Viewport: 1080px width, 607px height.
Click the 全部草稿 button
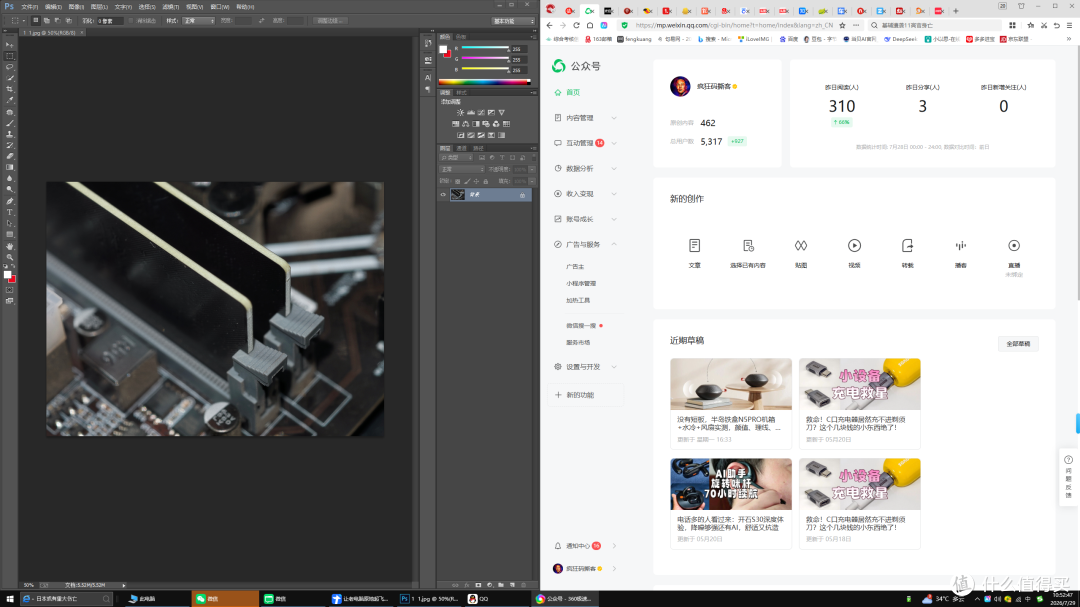click(x=1018, y=344)
